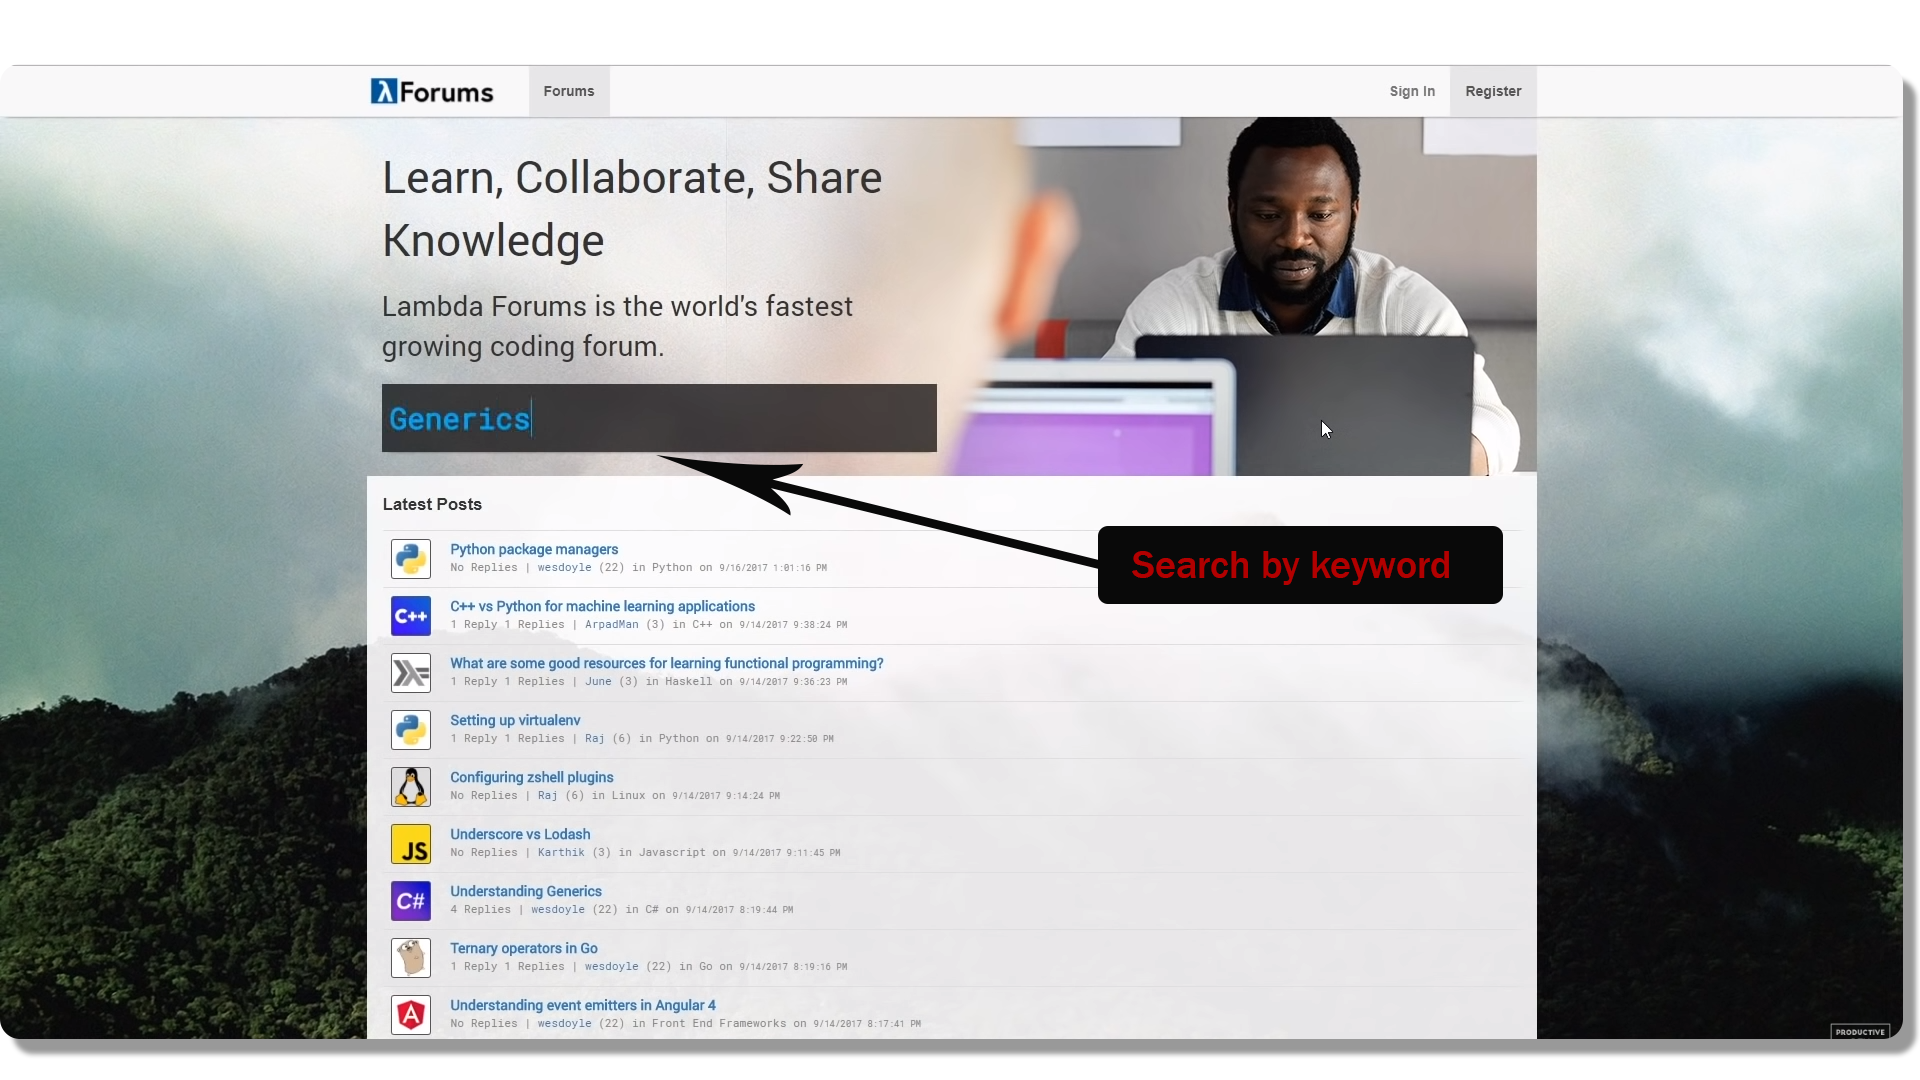This screenshot has height=1080, width=1920.
Task: Focus the search box containing Generics
Action: pos(659,418)
